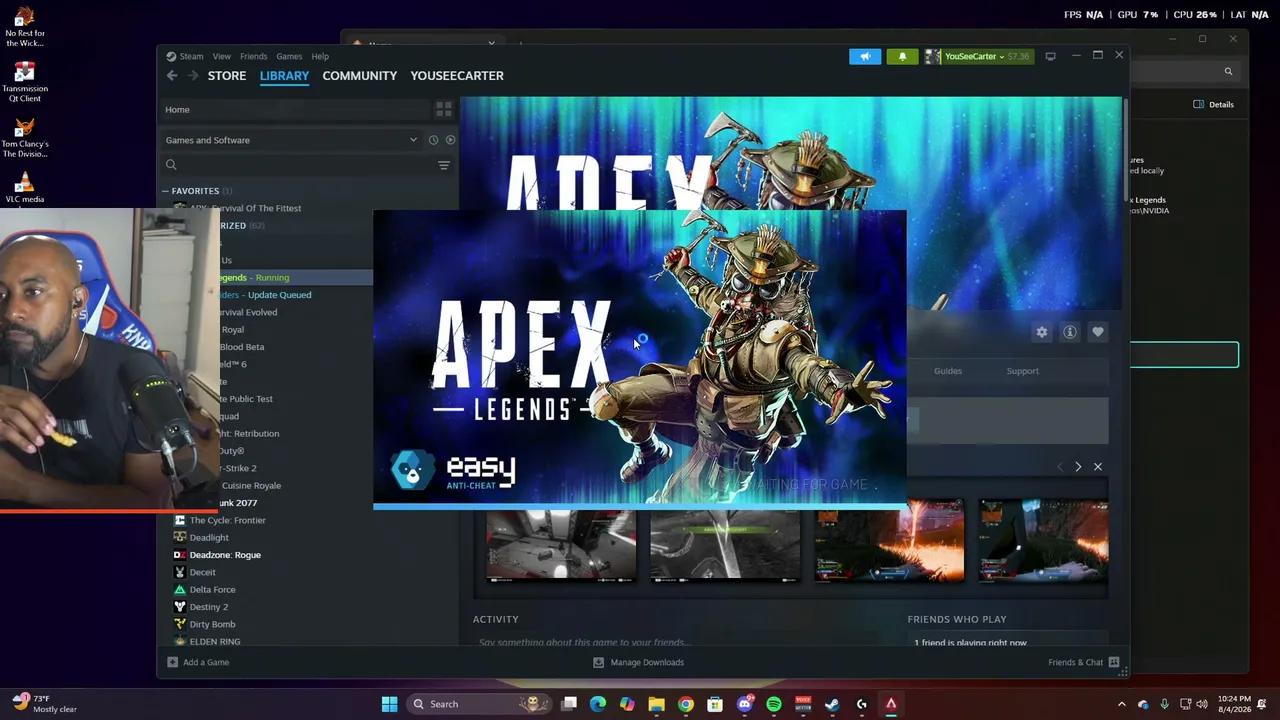Image resolution: width=1280 pixels, height=720 pixels.
Task: Open Transmission Qt Client desktop shortcut
Action: (x=24, y=82)
